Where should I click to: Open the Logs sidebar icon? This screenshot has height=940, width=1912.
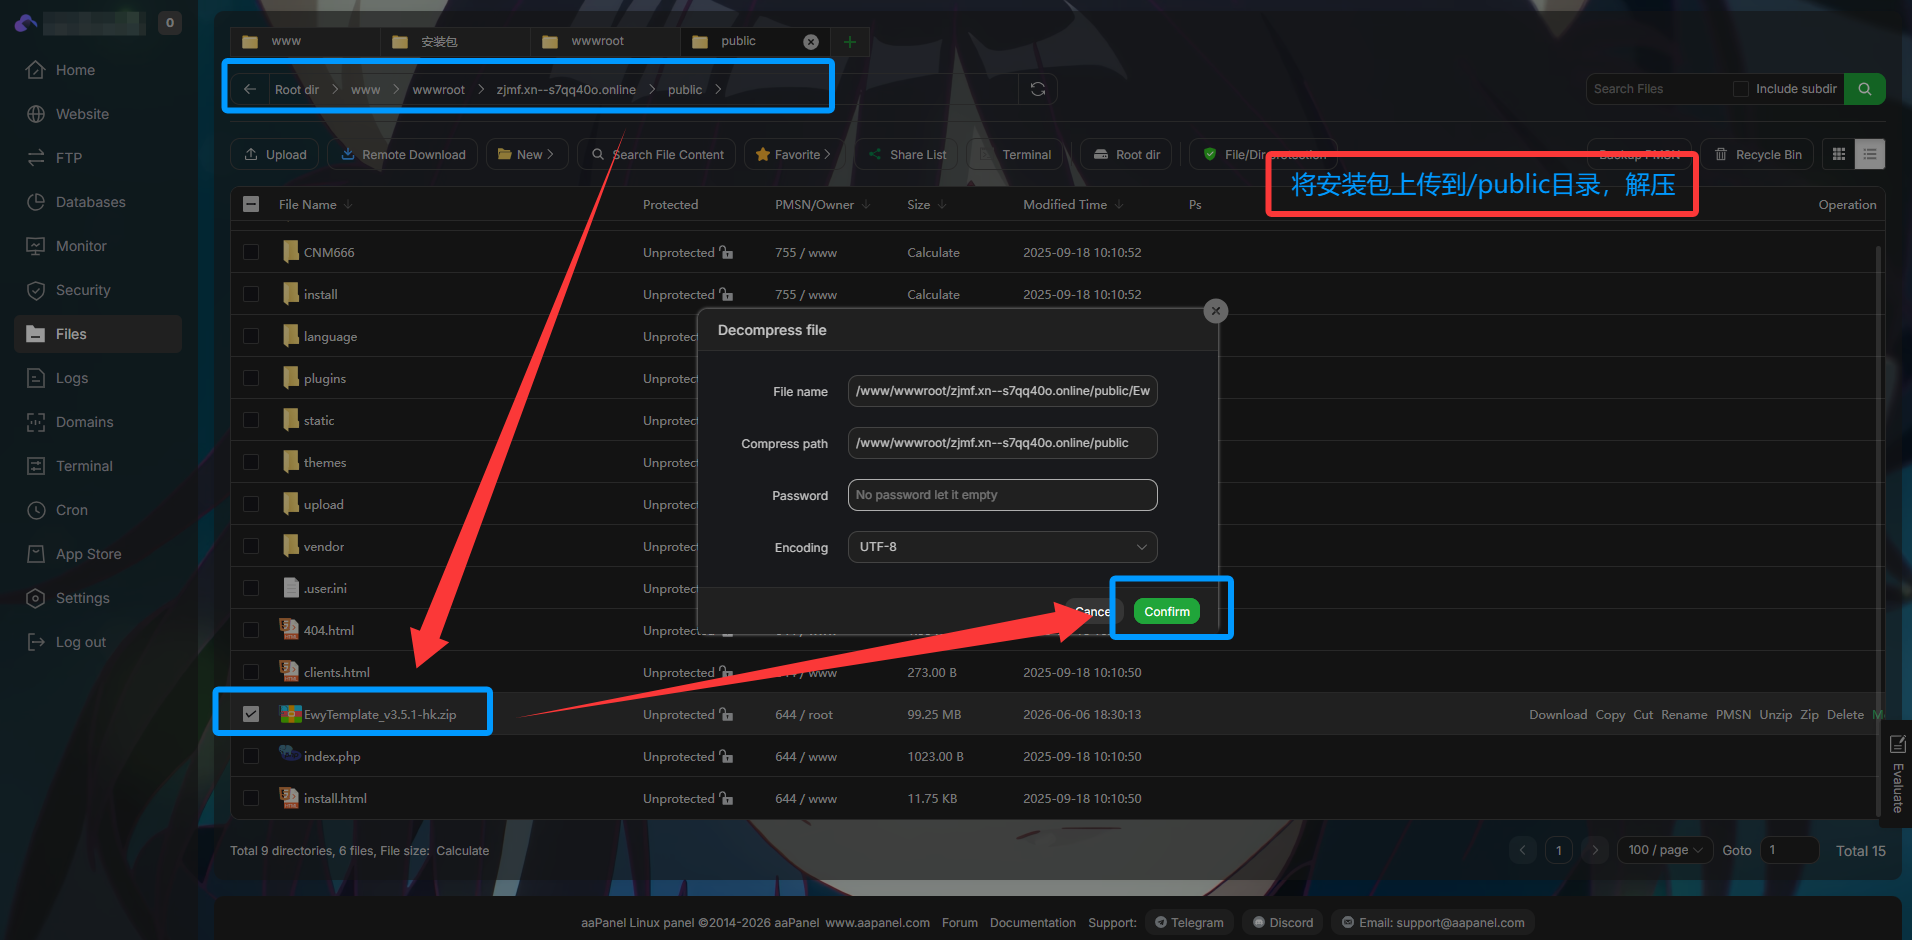(36, 378)
